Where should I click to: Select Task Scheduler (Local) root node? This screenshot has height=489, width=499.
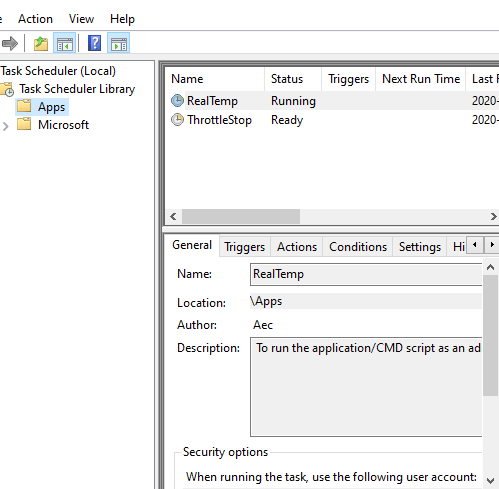(58, 71)
